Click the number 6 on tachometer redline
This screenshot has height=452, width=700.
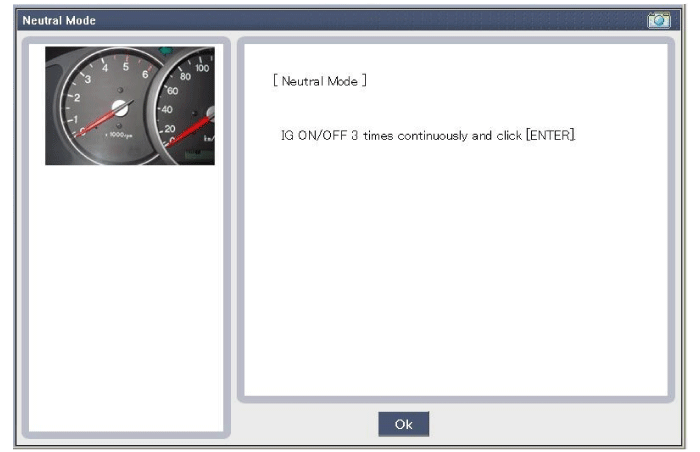[x=147, y=76]
